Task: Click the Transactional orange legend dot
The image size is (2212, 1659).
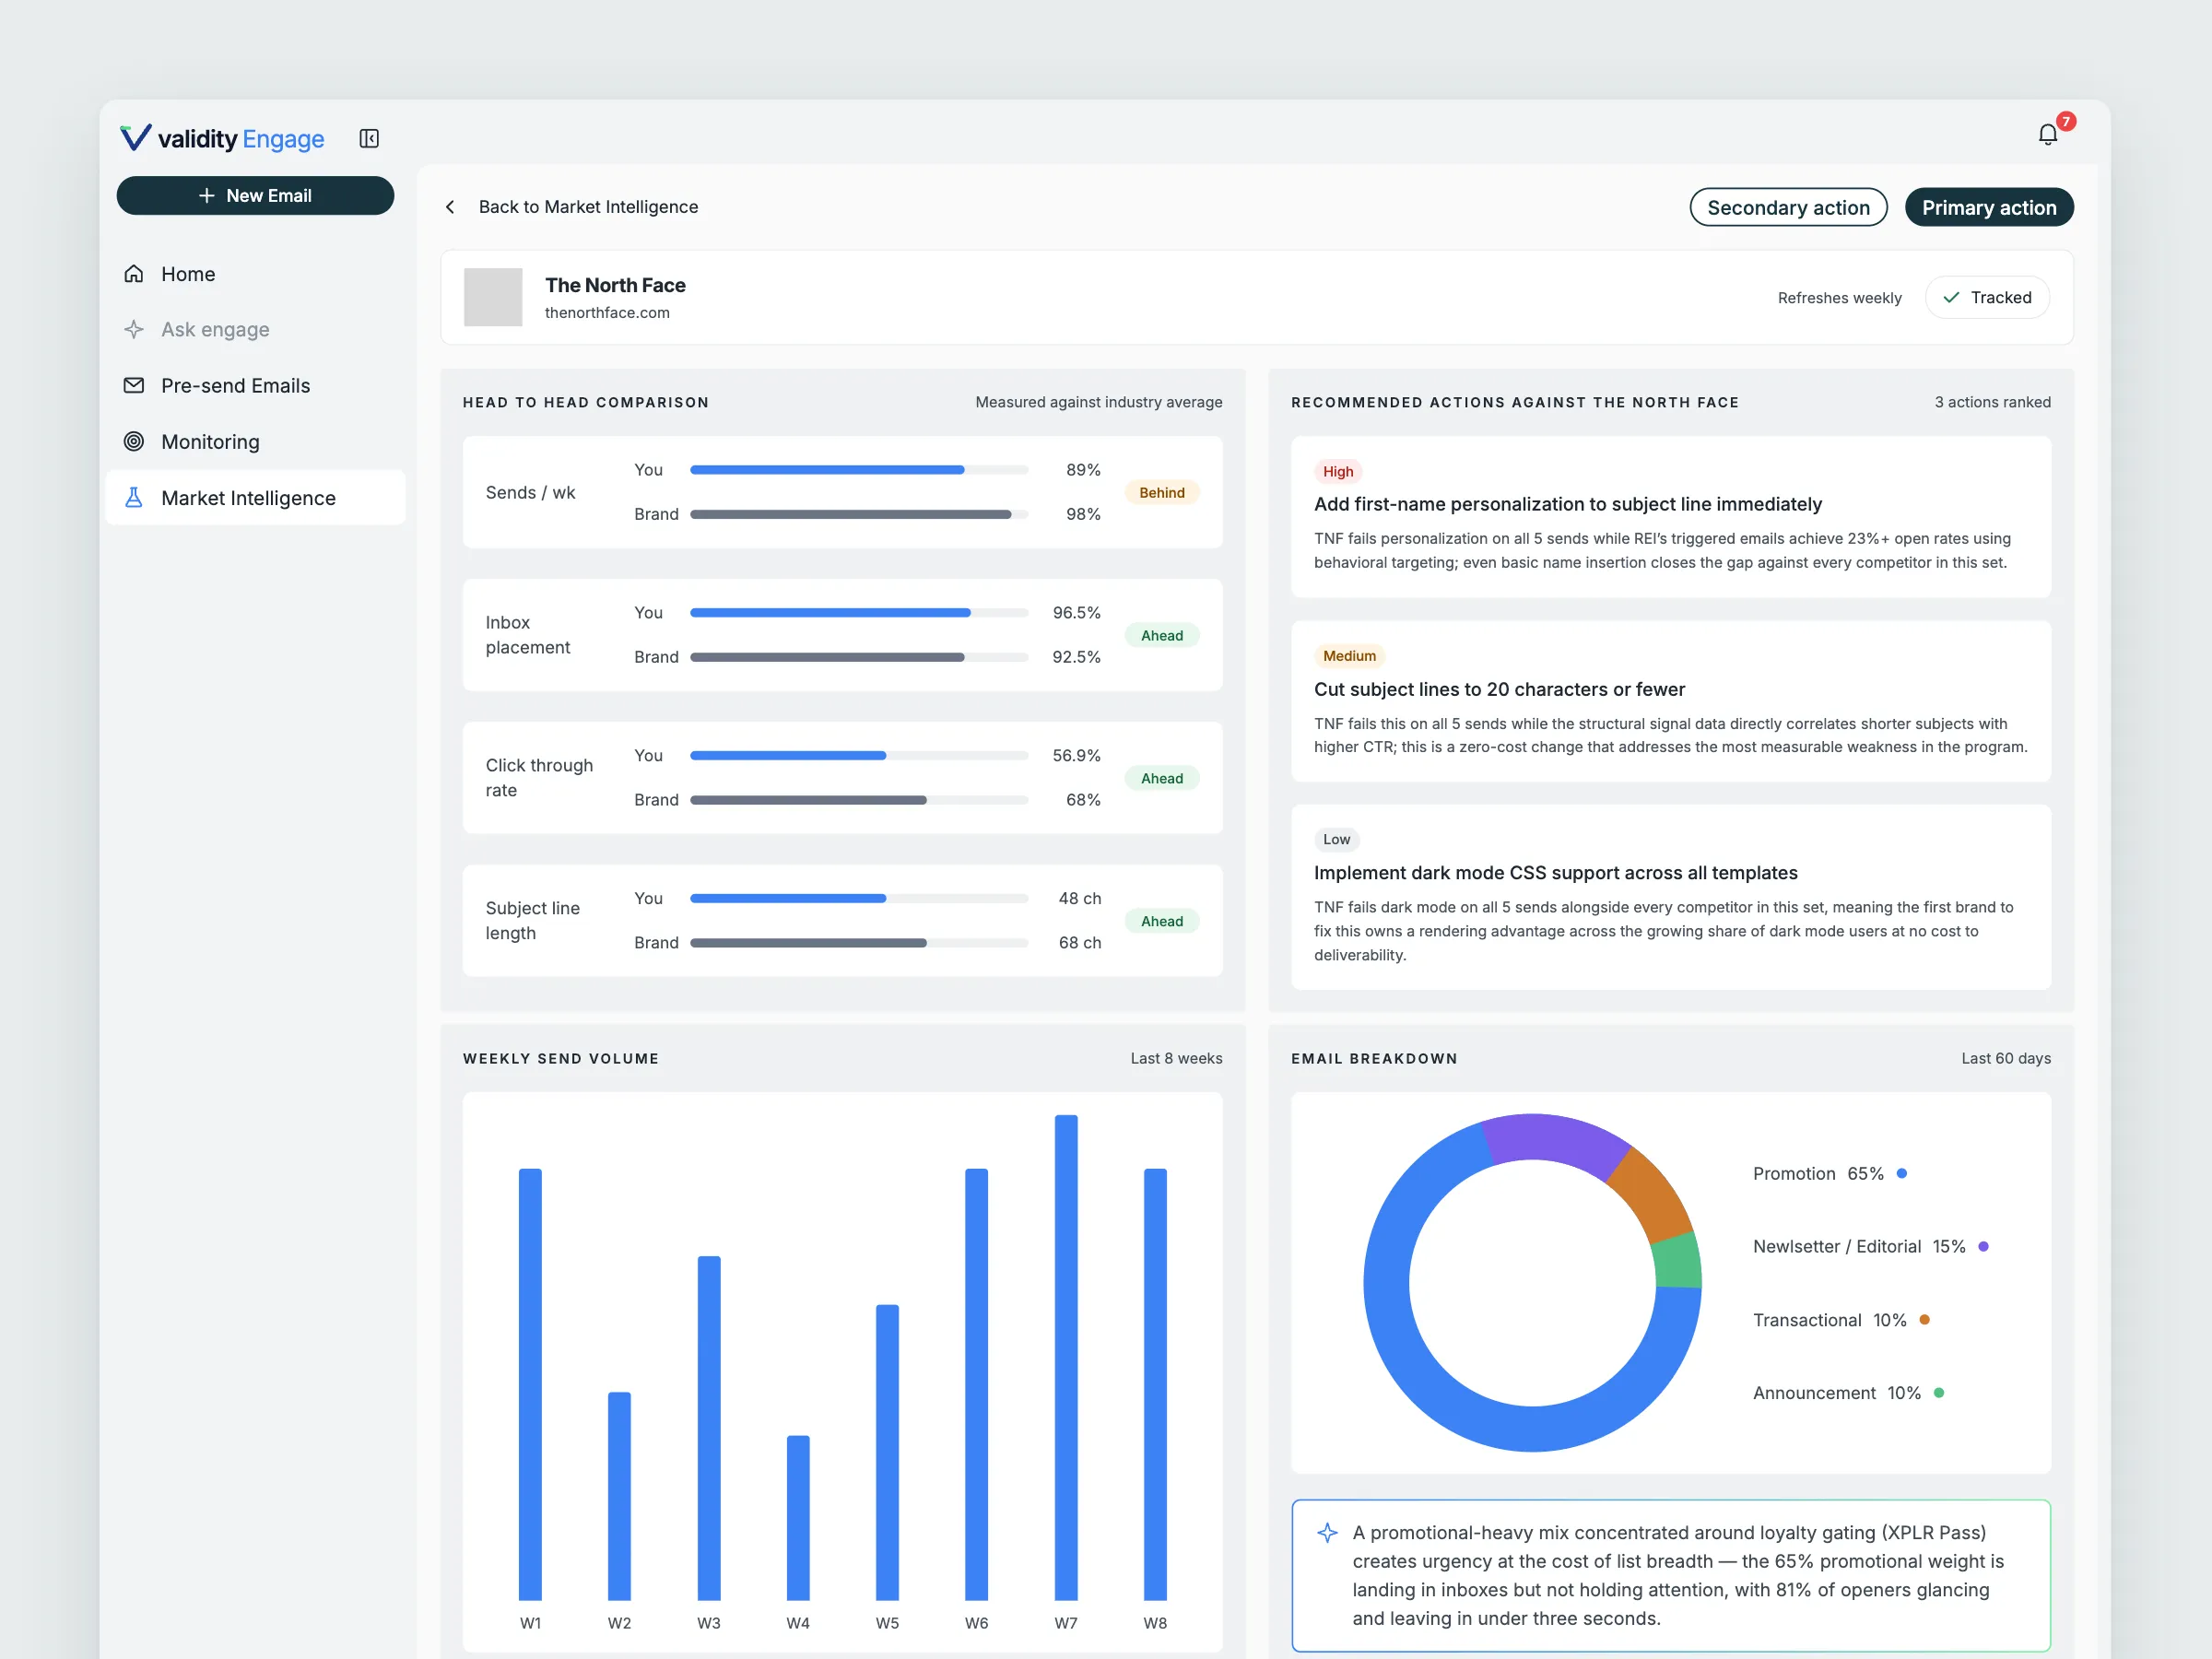Action: 1924,1320
